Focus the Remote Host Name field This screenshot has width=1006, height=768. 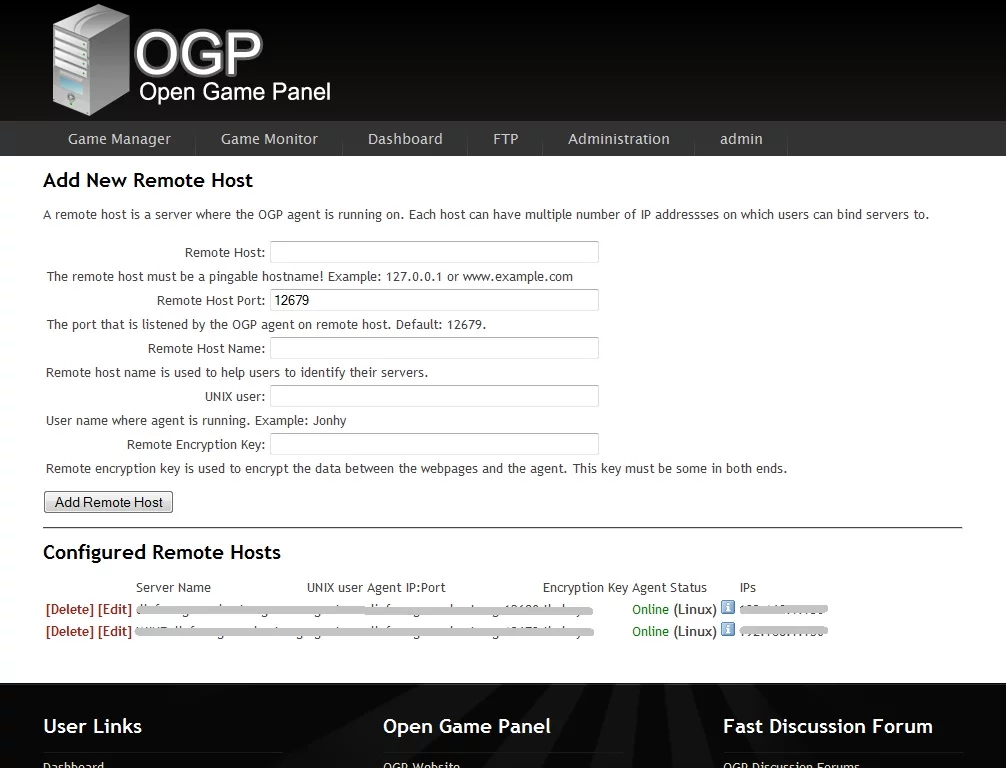(x=434, y=348)
